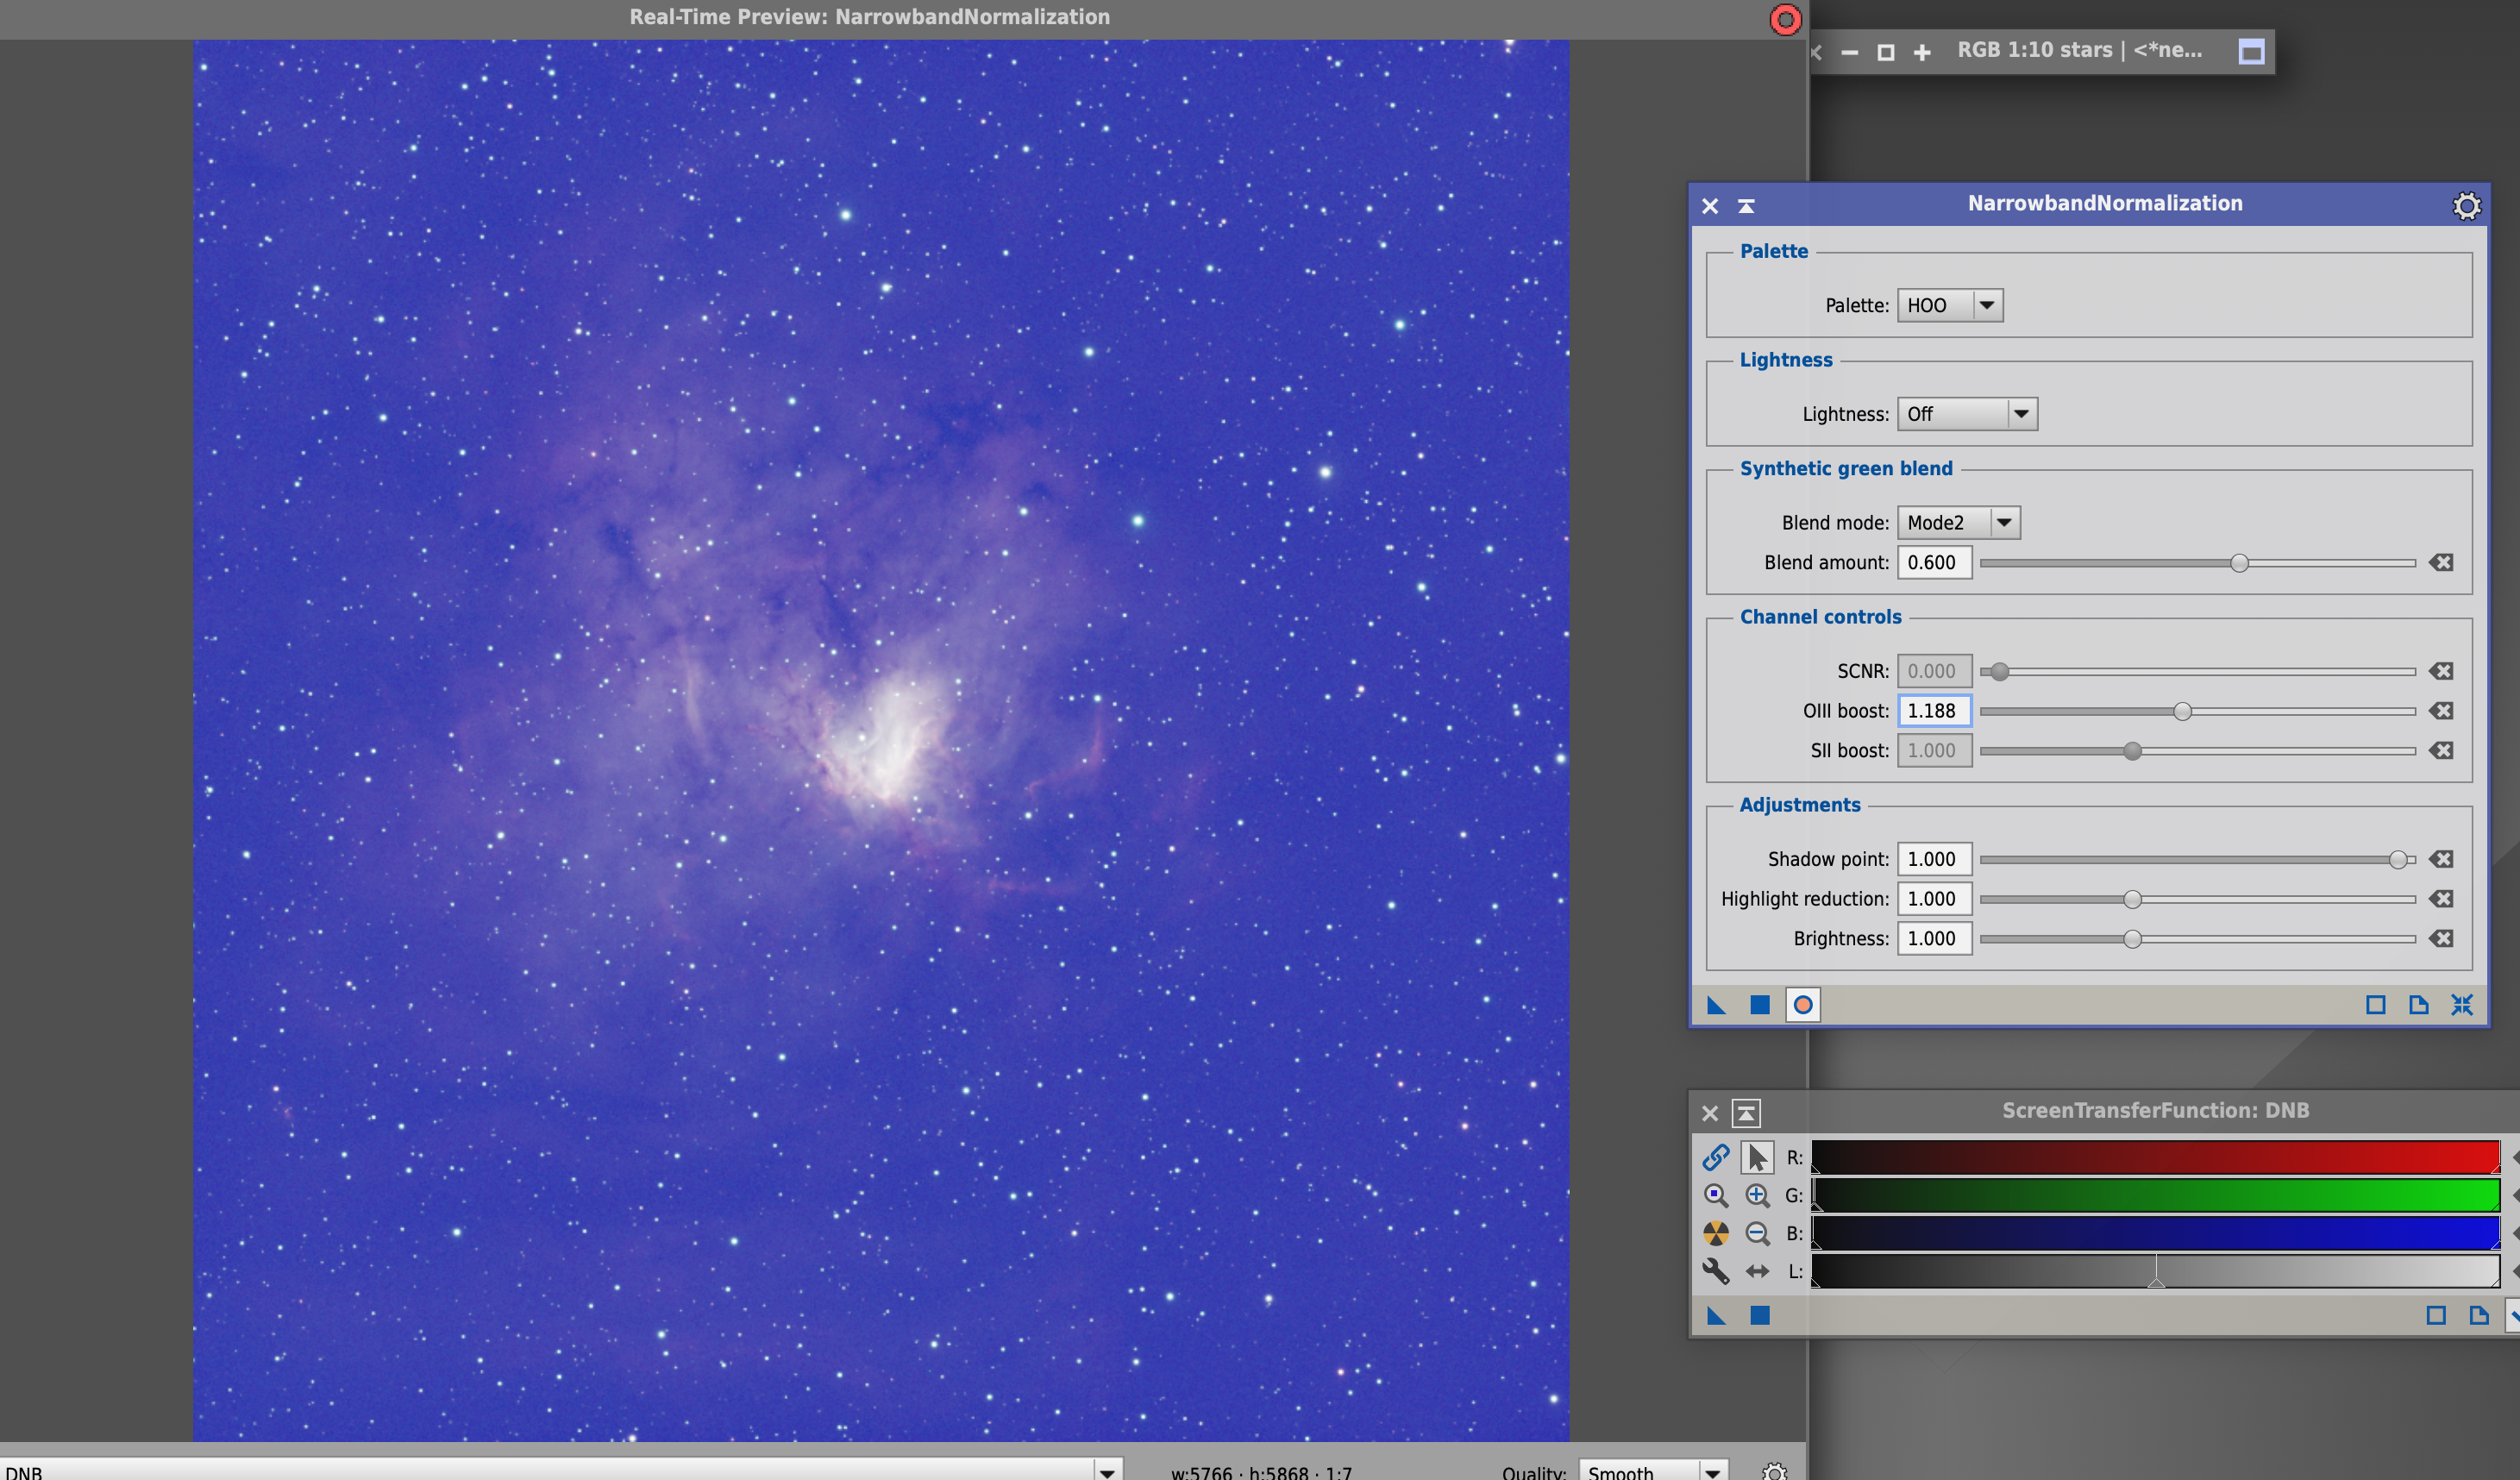Click the Apply Global square in NarrowbandNormalization
2520x1480 pixels.
(1760, 1005)
